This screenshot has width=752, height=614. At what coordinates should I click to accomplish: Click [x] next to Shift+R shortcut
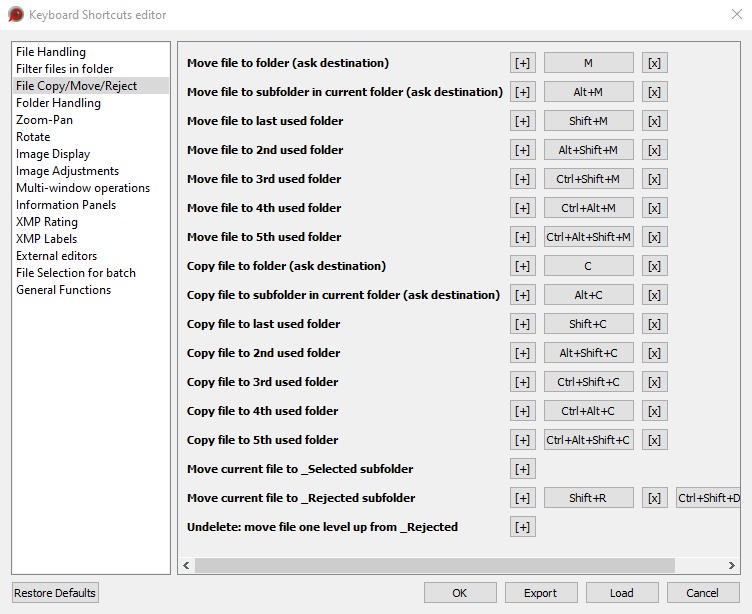coord(654,498)
